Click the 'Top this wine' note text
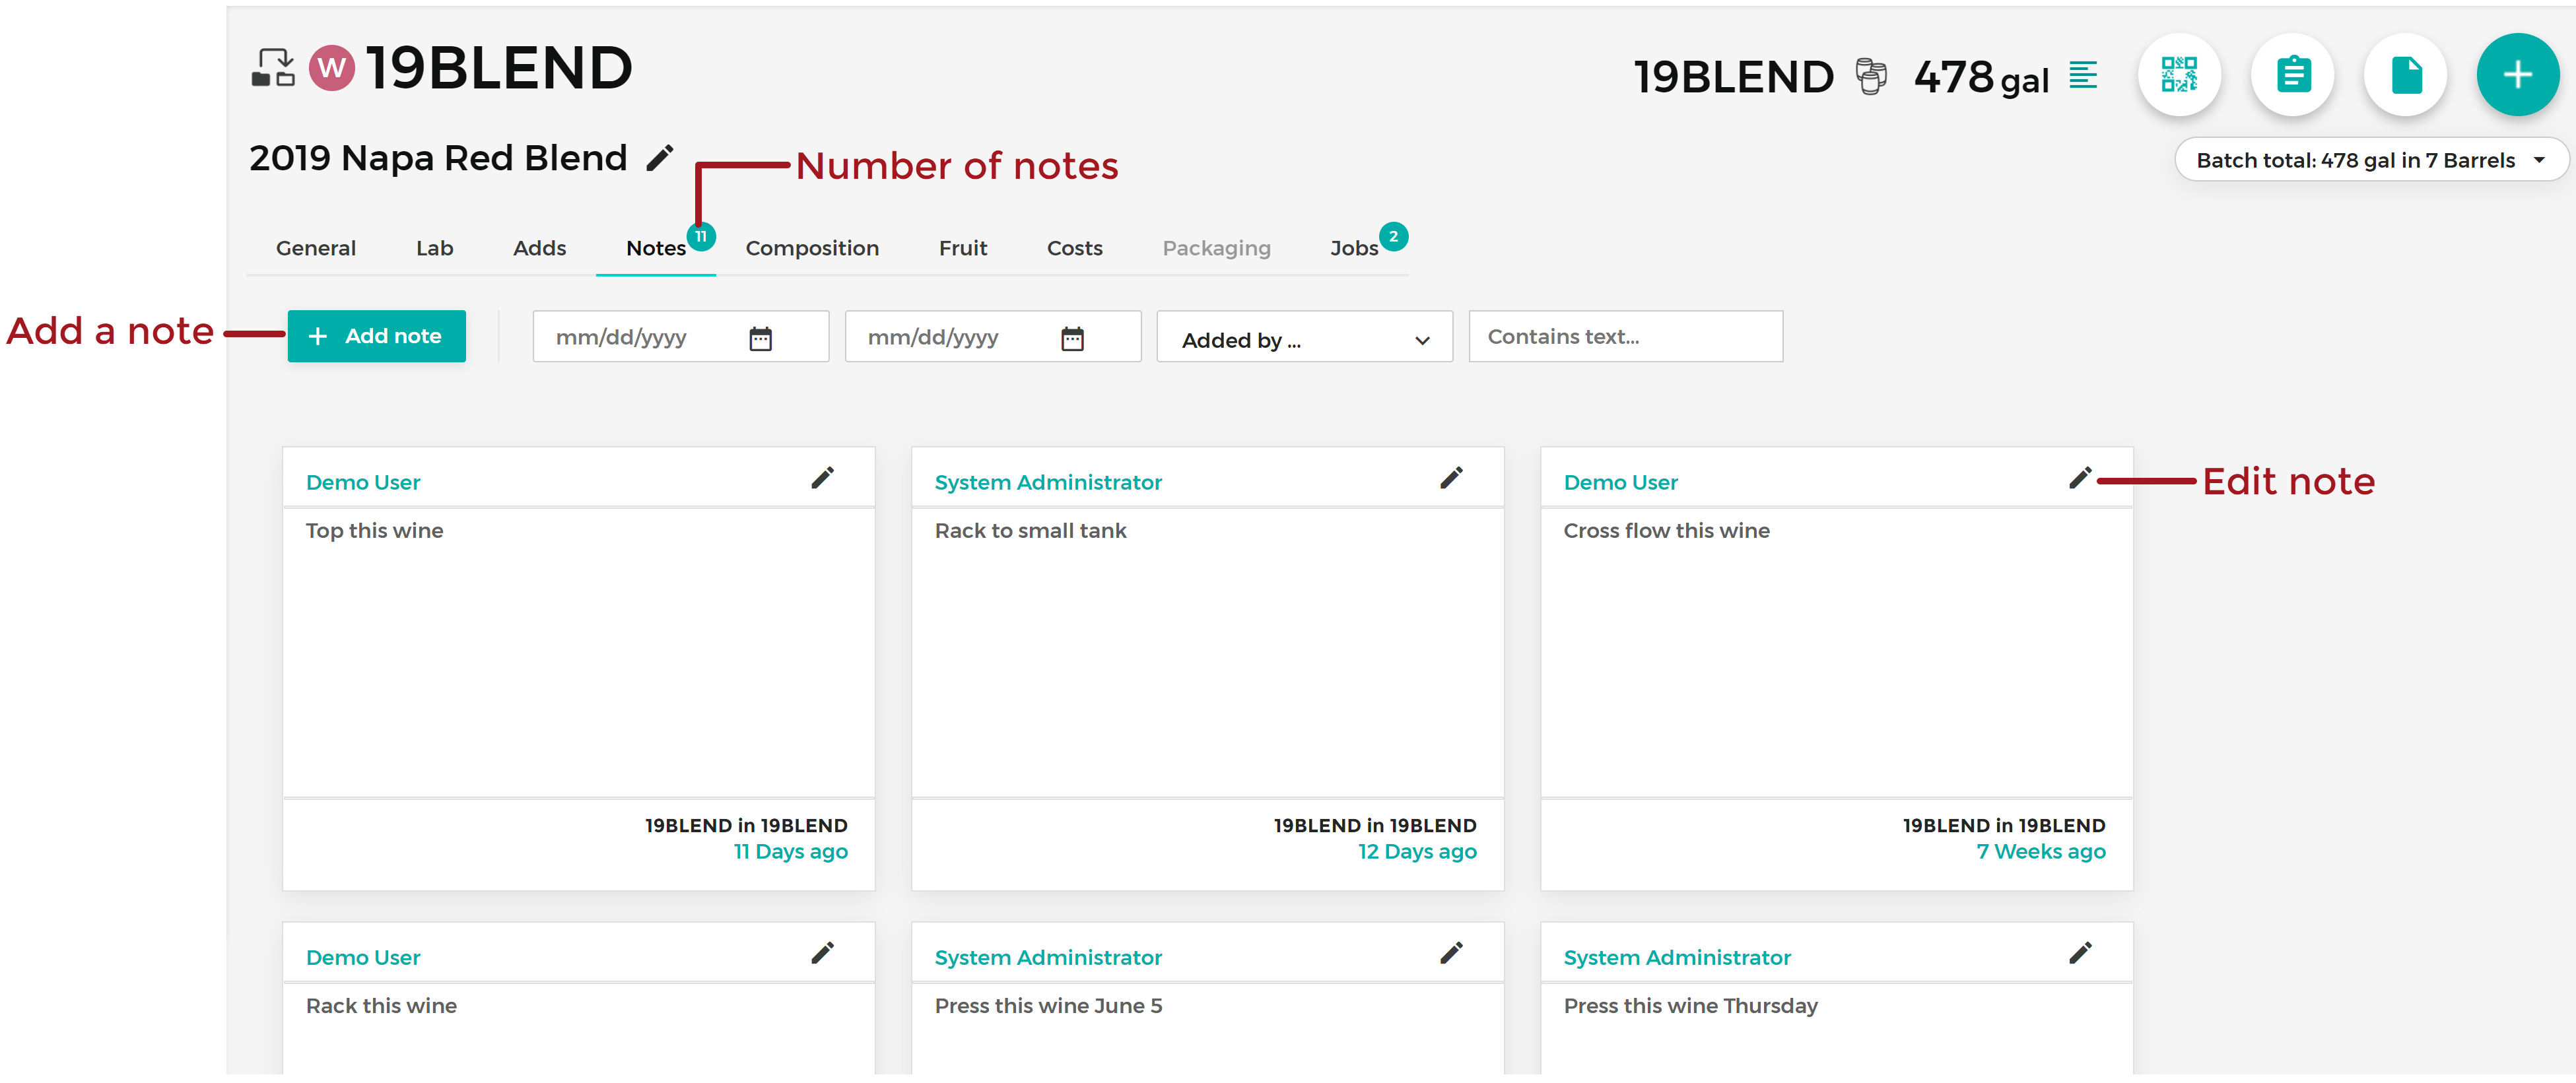Viewport: 2576px width, 1083px height. coord(374,530)
